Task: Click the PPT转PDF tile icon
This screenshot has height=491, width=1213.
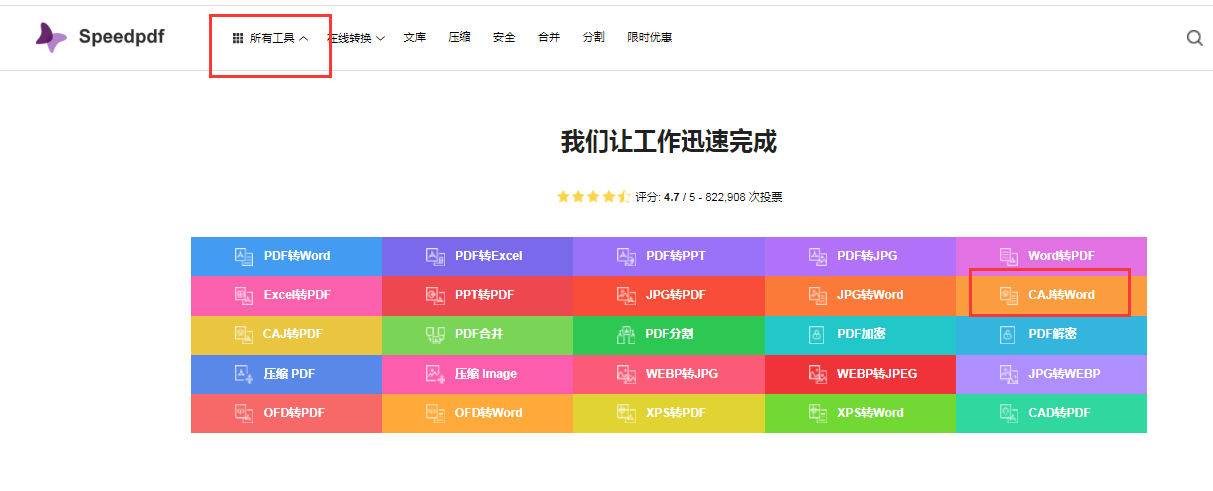Action: [x=435, y=295]
